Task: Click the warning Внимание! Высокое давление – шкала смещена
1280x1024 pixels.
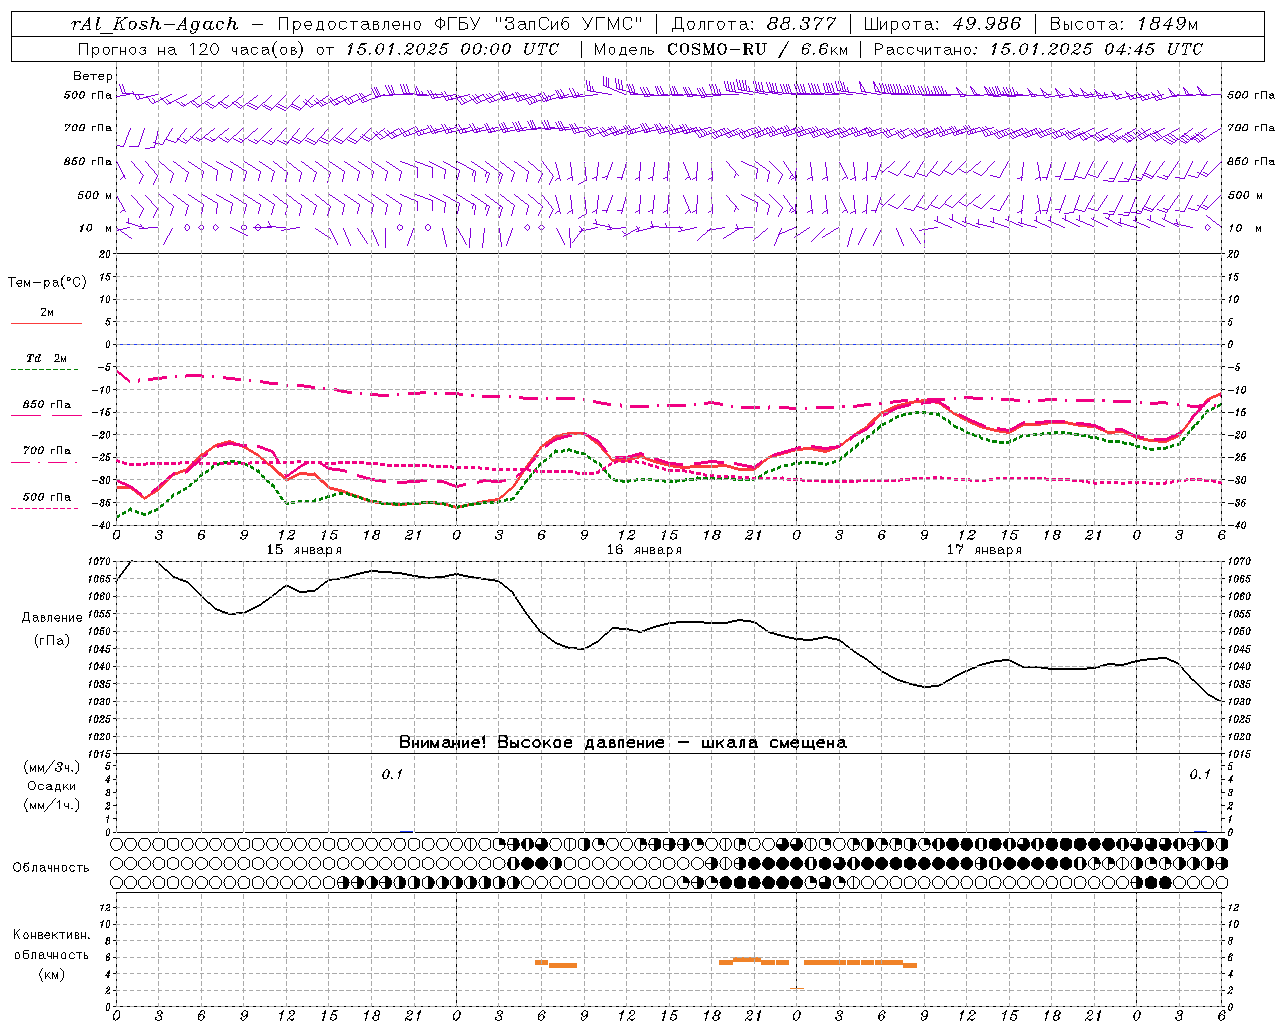Action: (623, 743)
